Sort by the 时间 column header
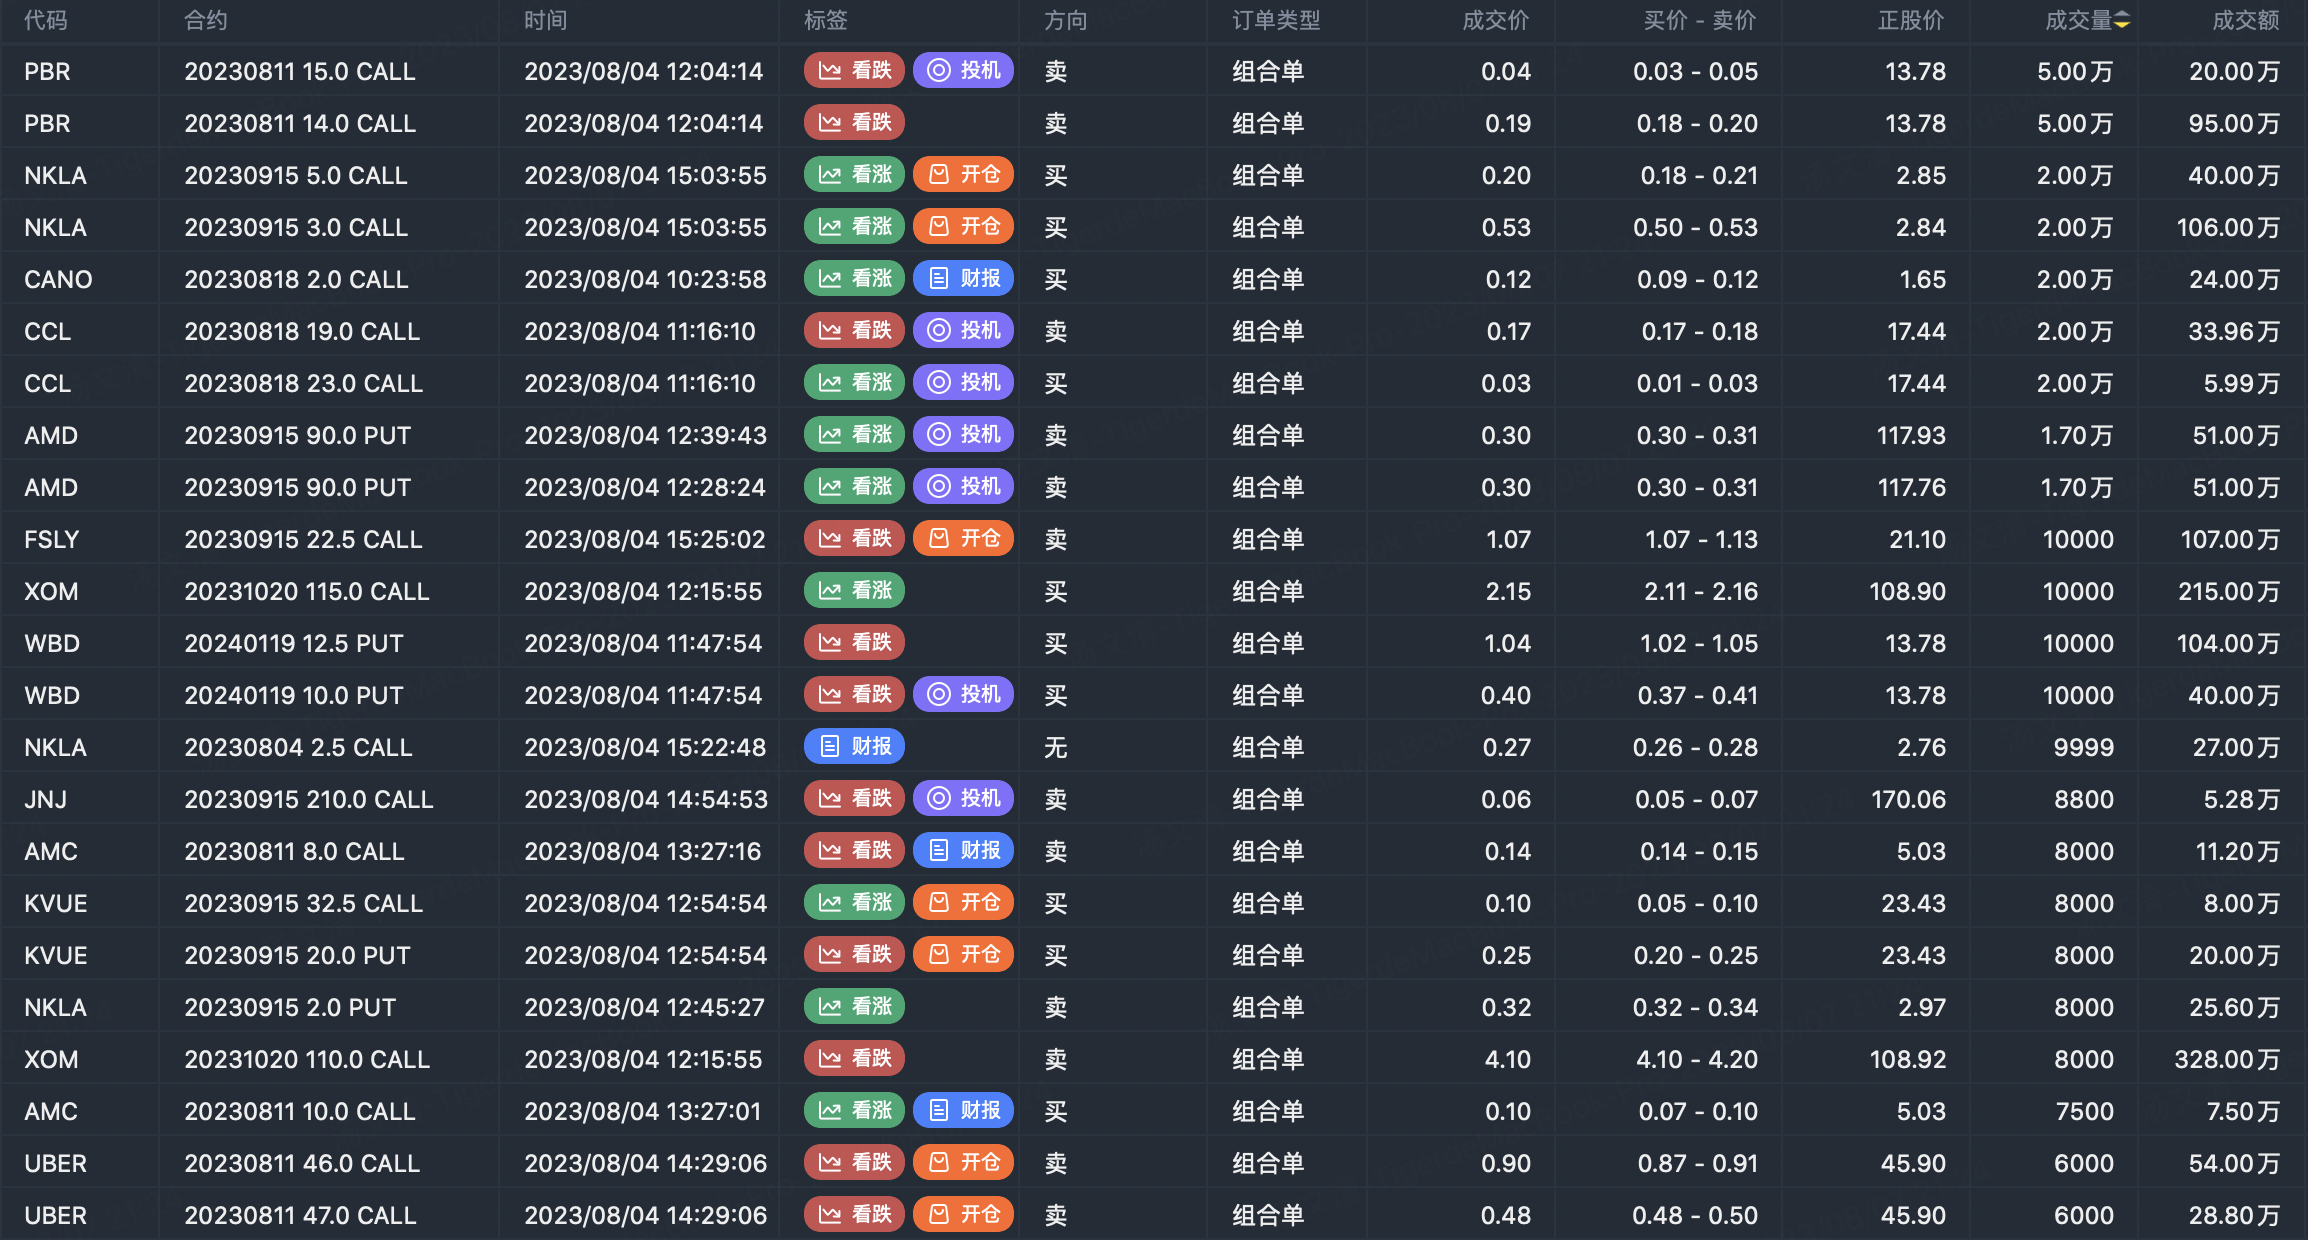Viewport: 2308px width, 1240px height. tap(546, 21)
